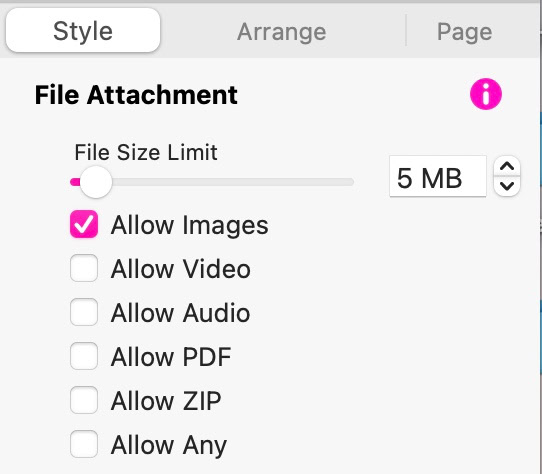Open the Page tab
Image resolution: width=542 pixels, height=474 pixels.
pos(464,31)
